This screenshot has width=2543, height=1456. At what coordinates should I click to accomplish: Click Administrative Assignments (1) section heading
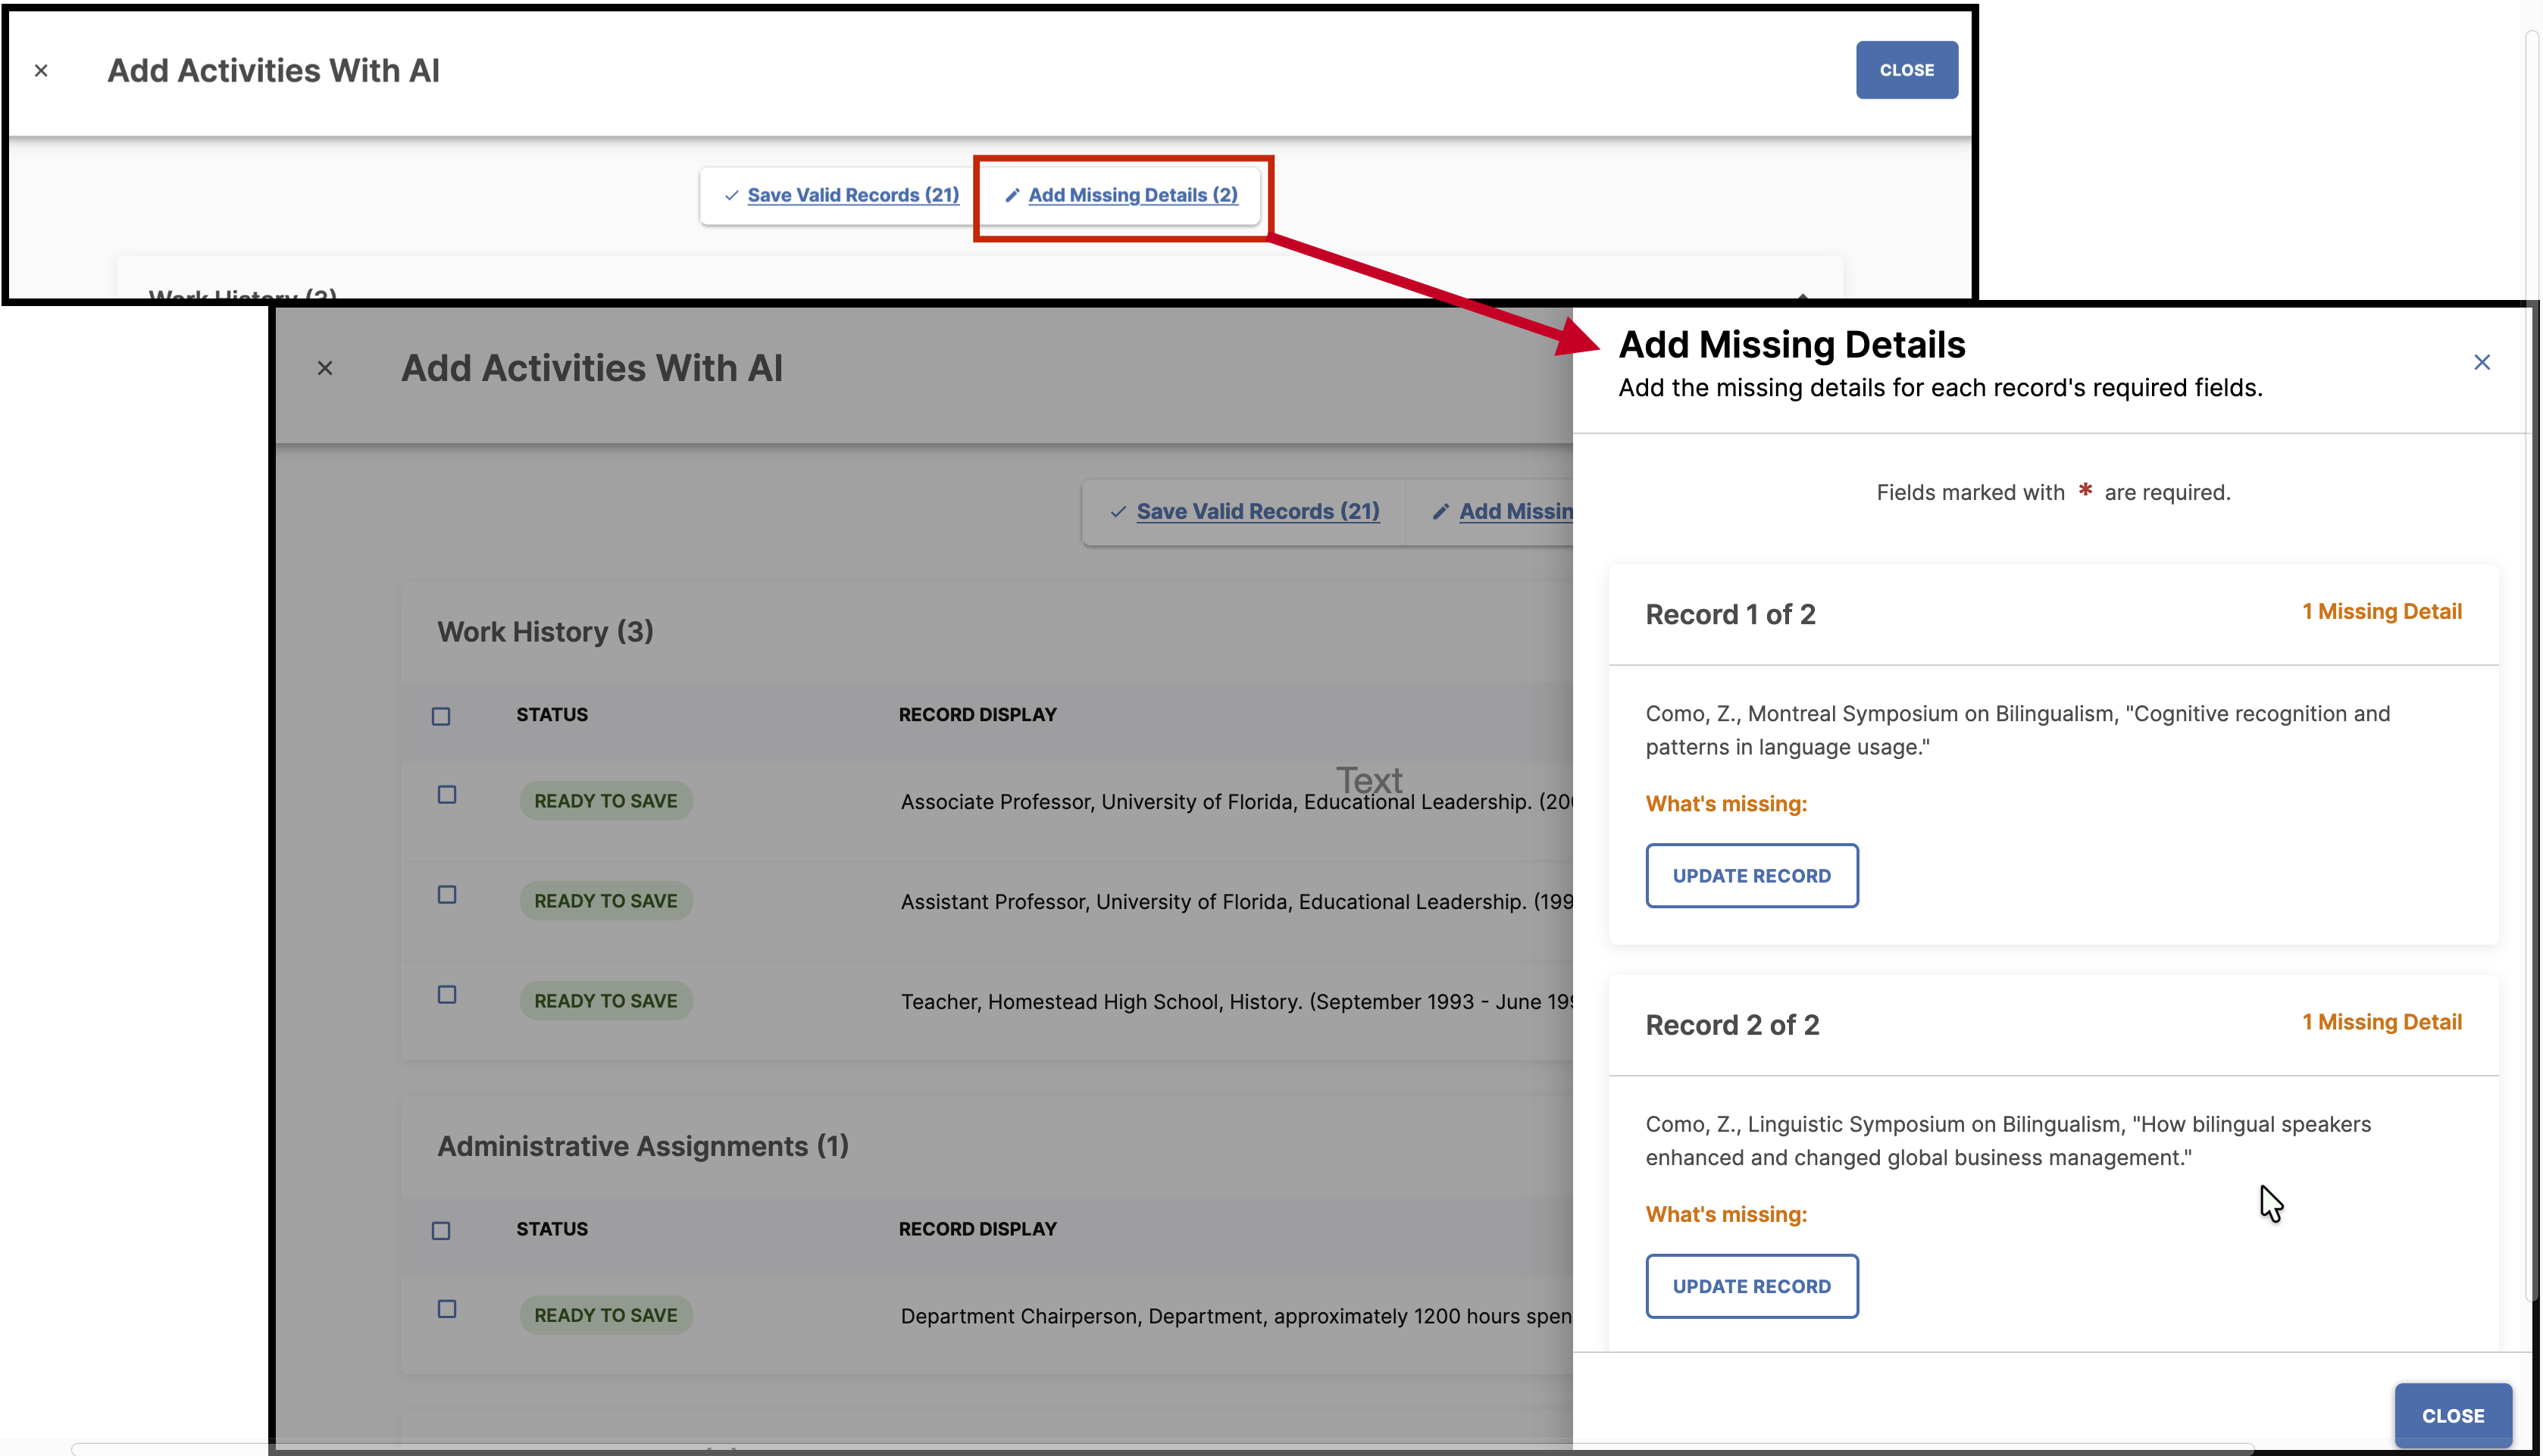click(x=642, y=1146)
